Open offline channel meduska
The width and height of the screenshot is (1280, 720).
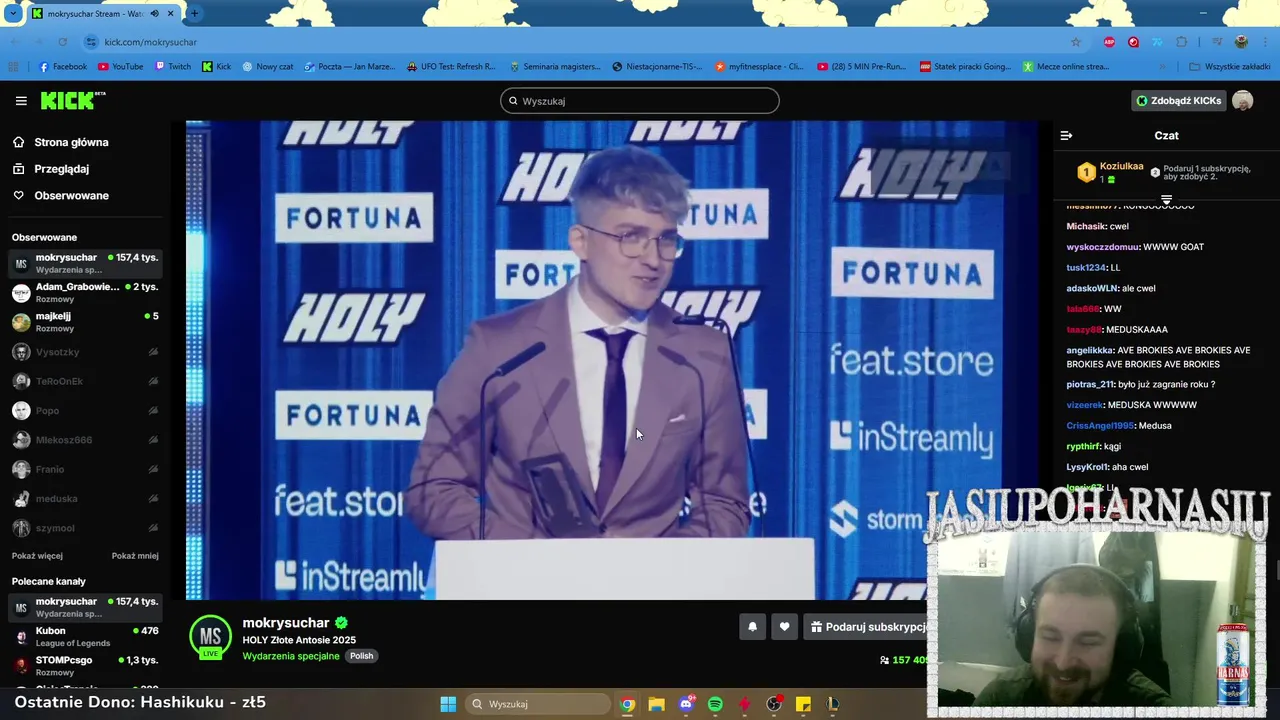[x=85, y=499]
